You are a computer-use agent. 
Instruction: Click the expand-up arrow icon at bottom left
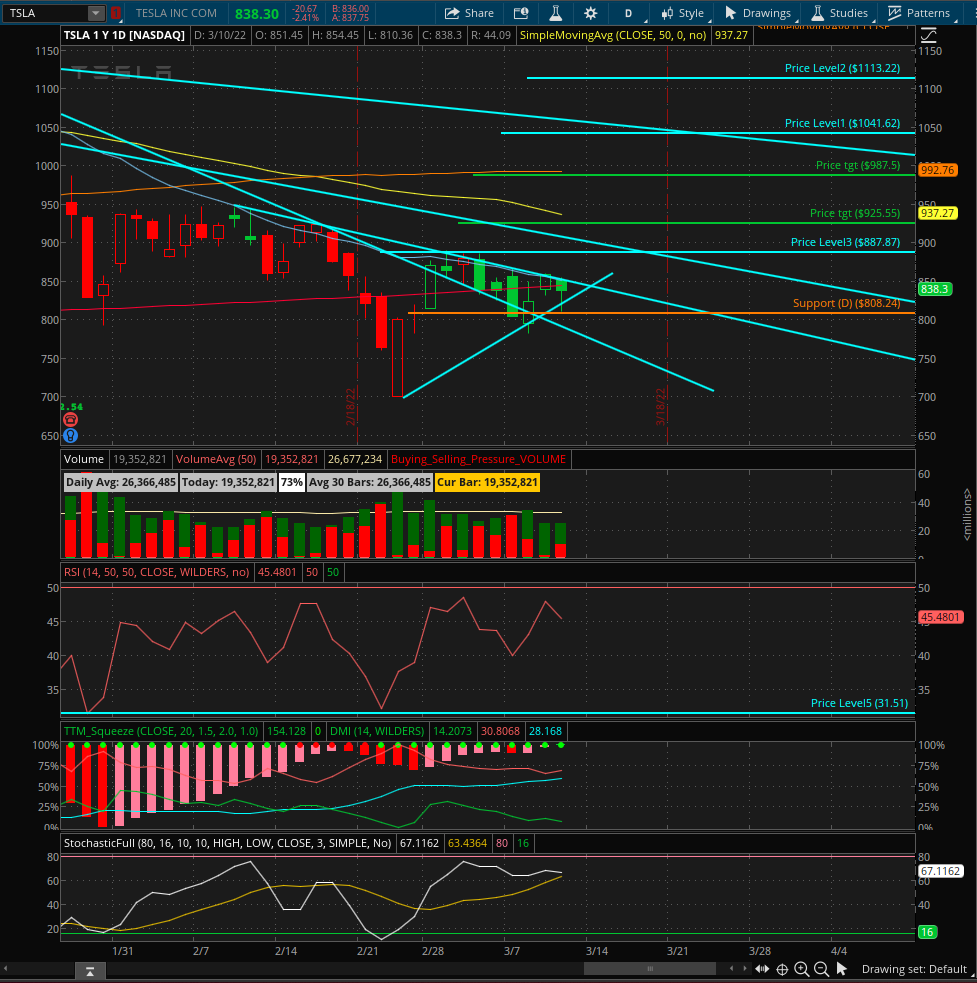(90, 971)
